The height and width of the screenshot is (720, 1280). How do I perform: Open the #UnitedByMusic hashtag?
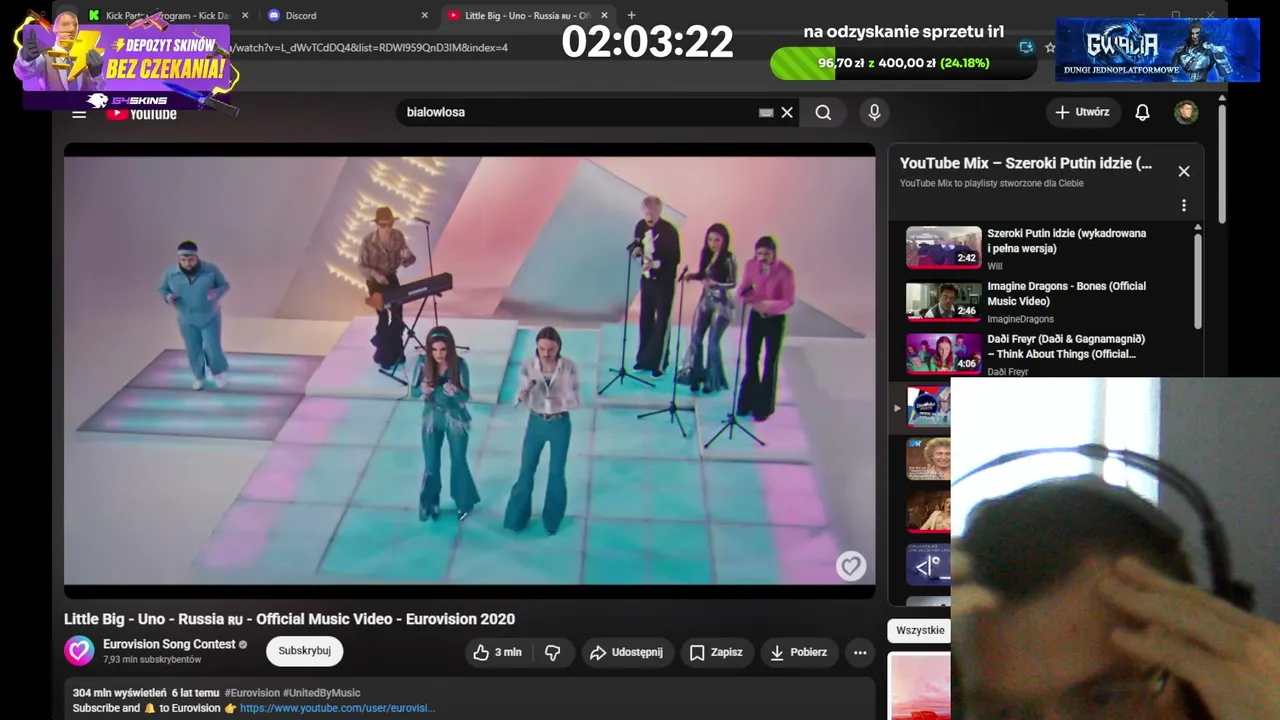(322, 693)
